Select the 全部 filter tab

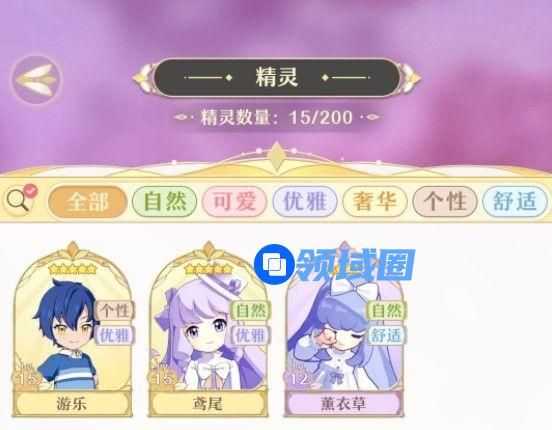(87, 202)
